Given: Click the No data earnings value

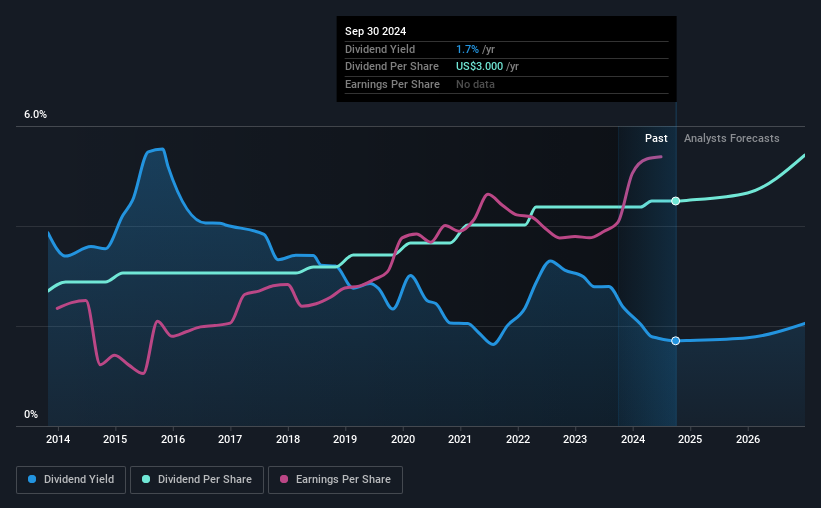Looking at the screenshot, I should click(475, 84).
